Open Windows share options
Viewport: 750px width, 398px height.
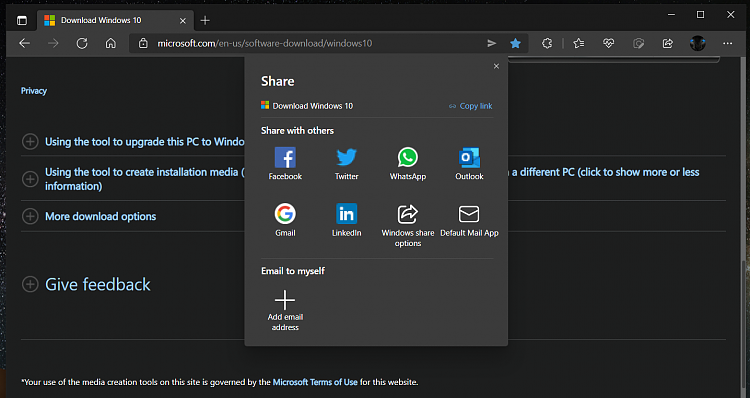pyautogui.click(x=408, y=225)
